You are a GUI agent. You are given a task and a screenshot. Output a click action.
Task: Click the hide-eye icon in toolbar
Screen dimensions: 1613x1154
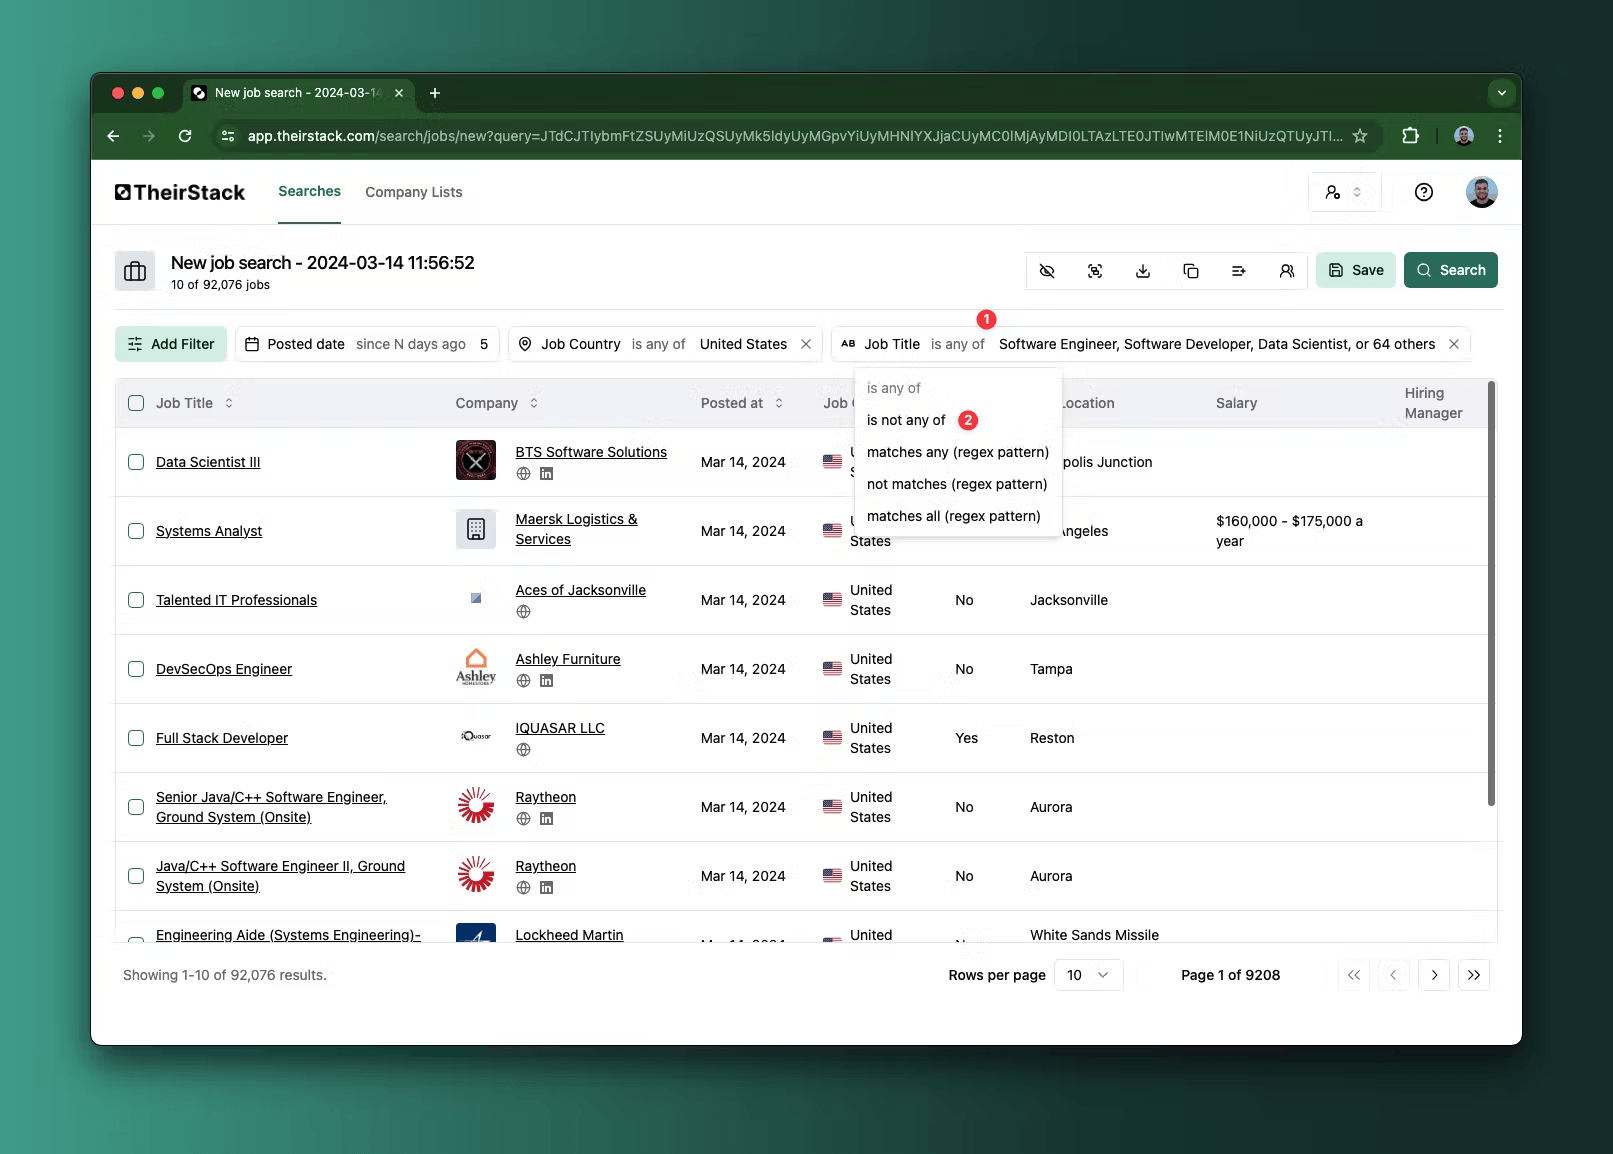click(x=1047, y=271)
